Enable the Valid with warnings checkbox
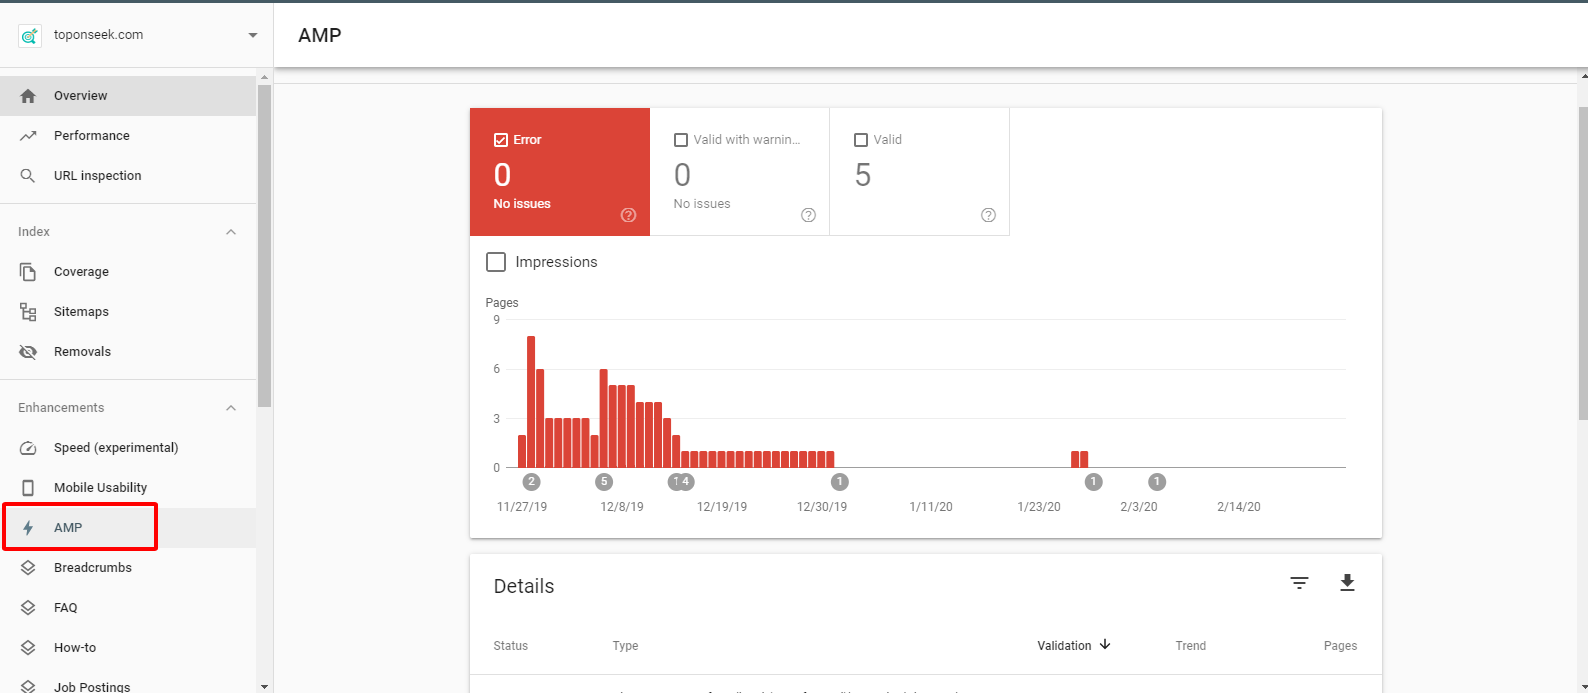Image resolution: width=1588 pixels, height=693 pixels. click(x=681, y=140)
